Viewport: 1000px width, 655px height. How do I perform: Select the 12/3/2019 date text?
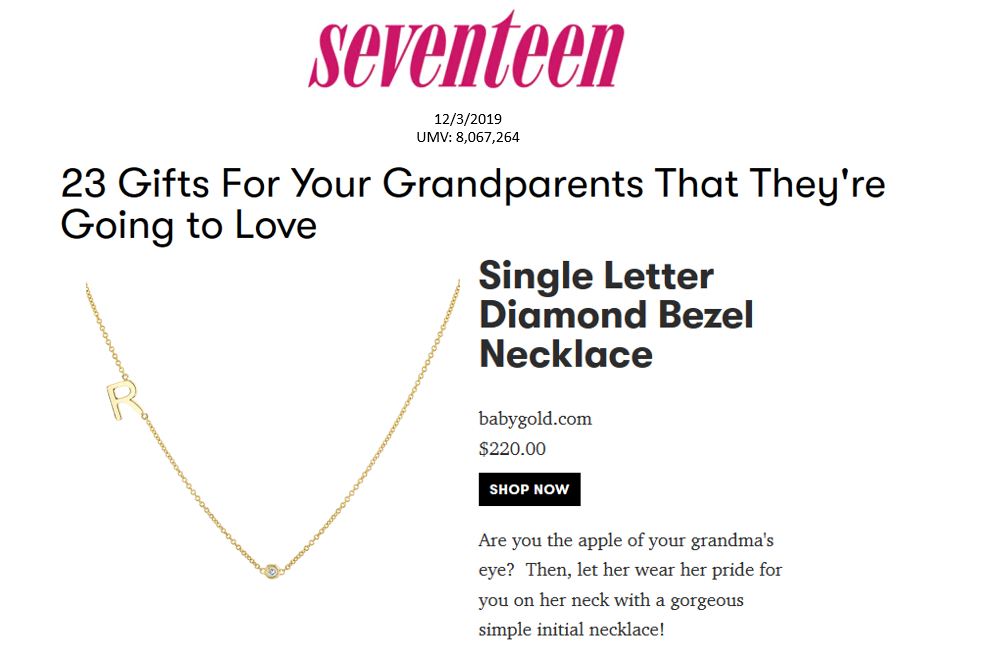(467, 121)
